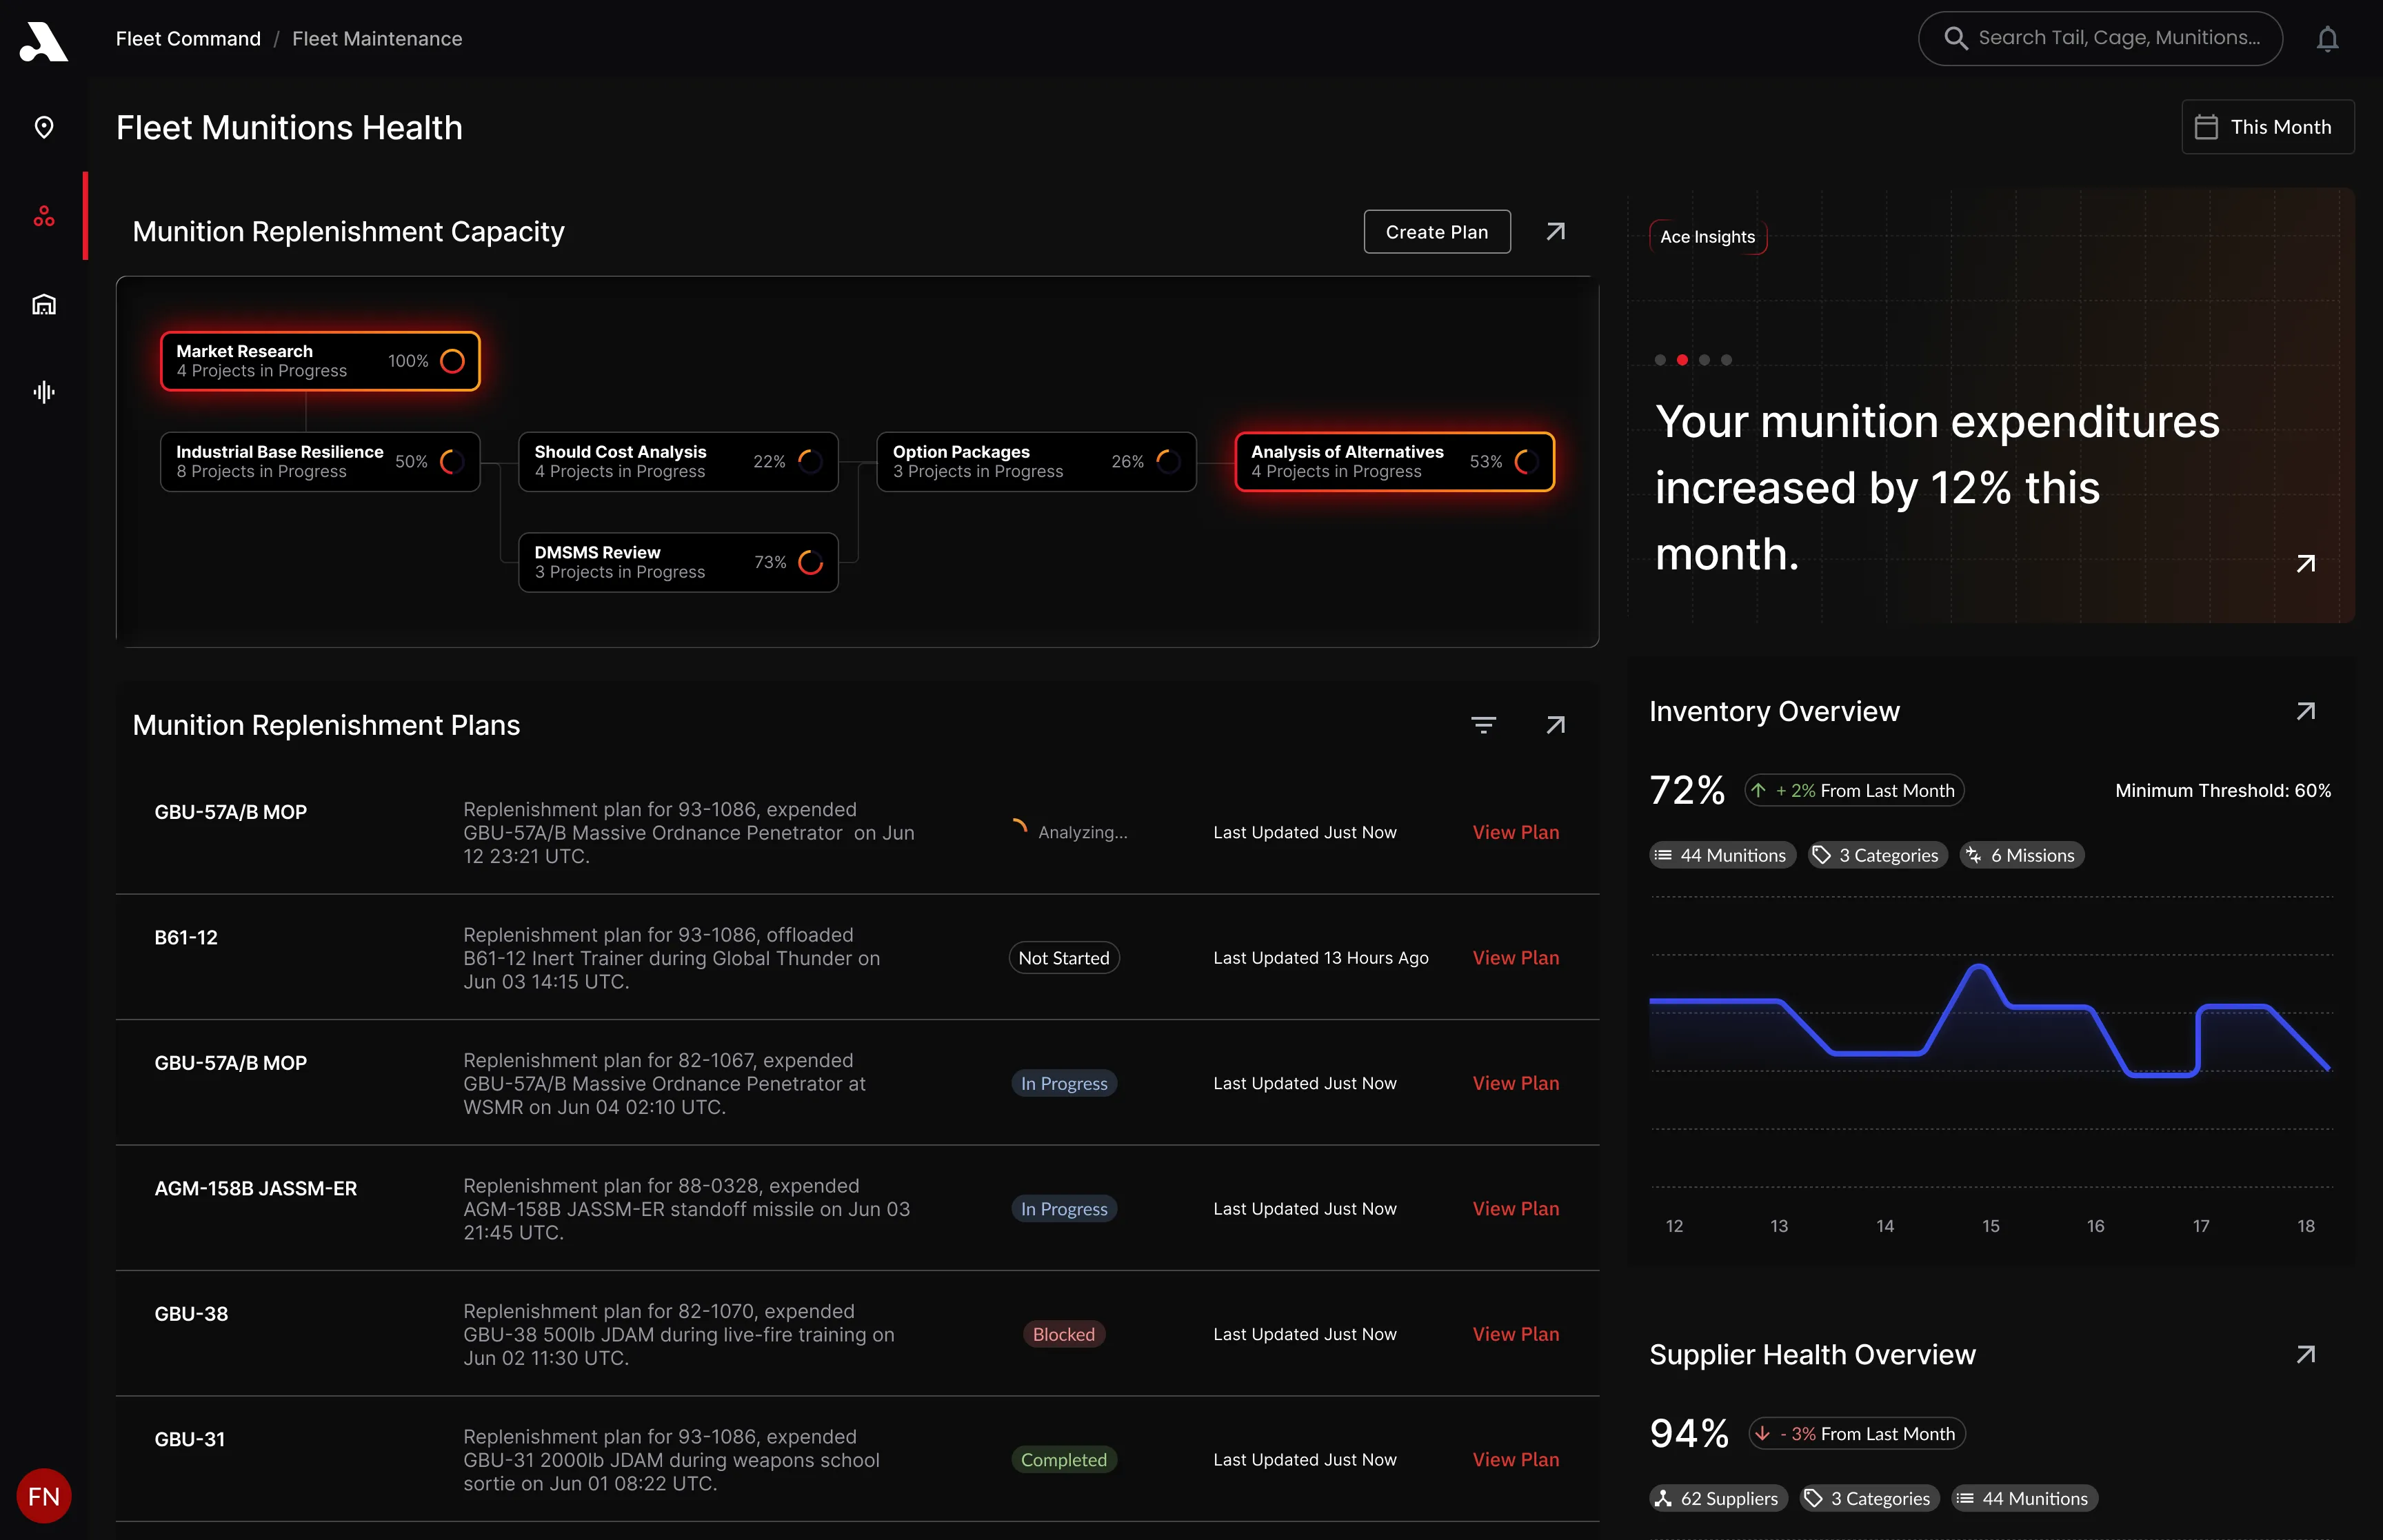Select the Should Cost Analysis stage card
Viewport: 2383px width, 1540px height.
(678, 462)
